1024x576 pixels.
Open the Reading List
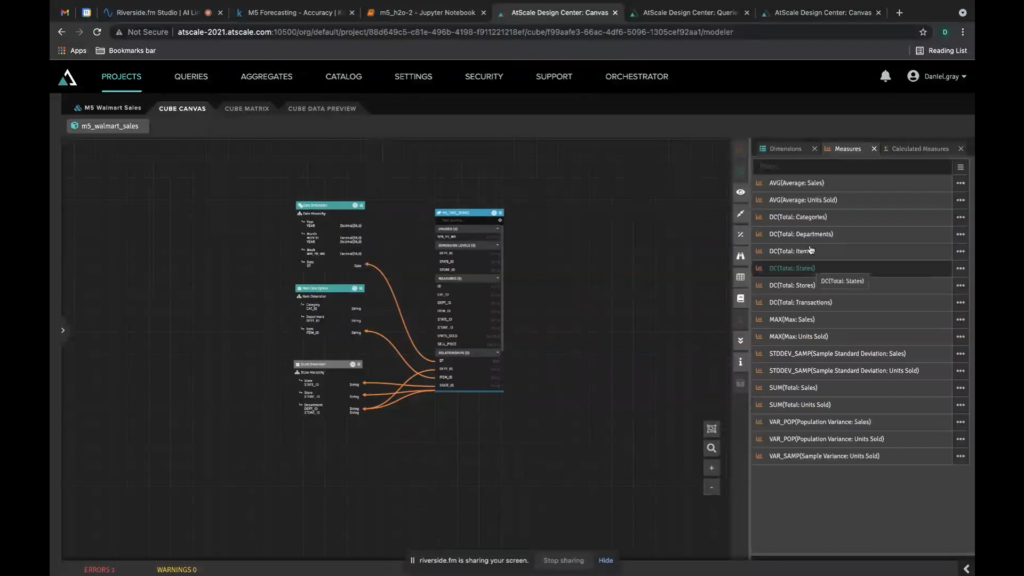[x=941, y=50]
